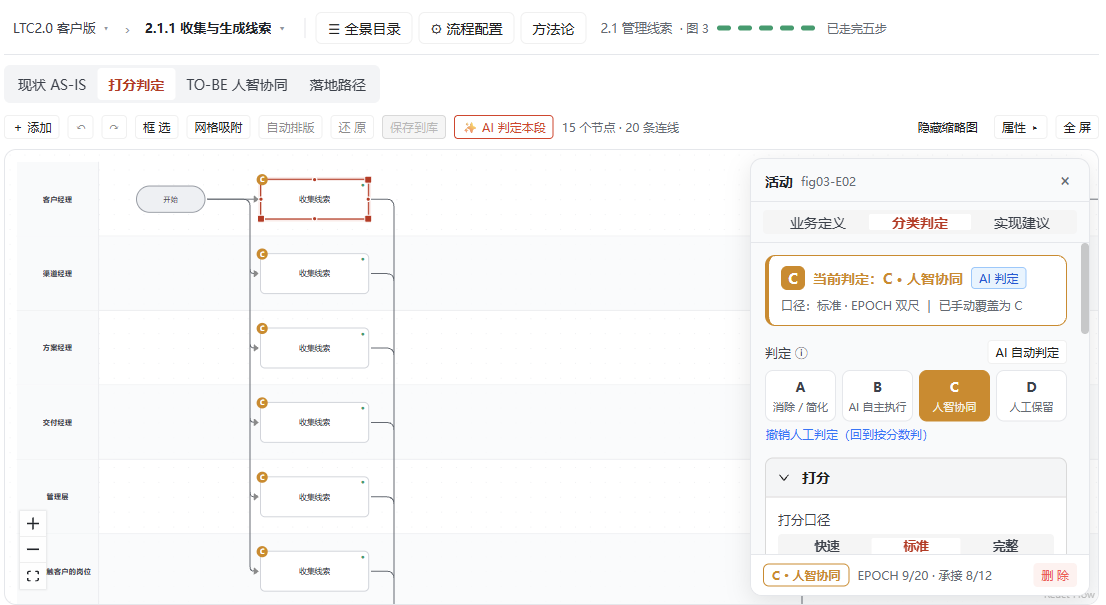Click '2.1 管理线索 · 图 3' label
Screen dimensions: 1106x605
point(655,29)
